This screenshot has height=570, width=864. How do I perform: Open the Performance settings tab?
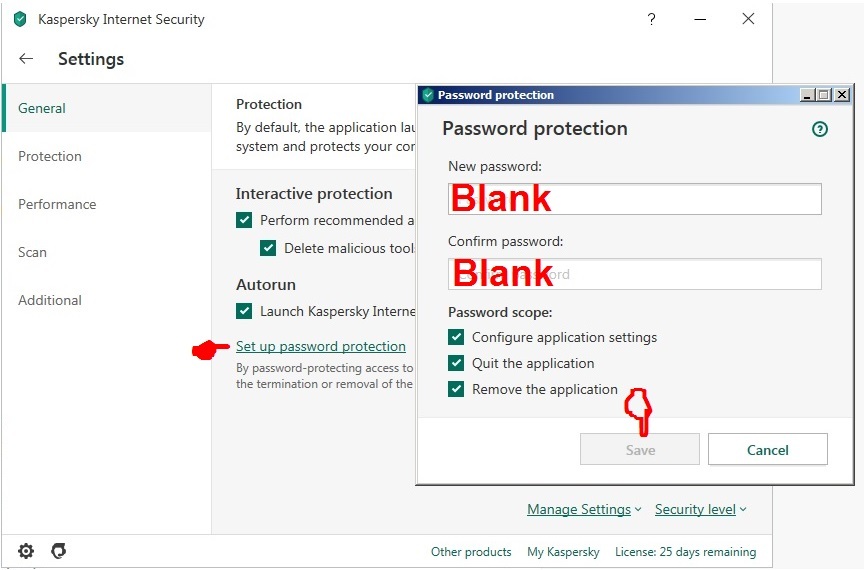pyautogui.click(x=57, y=204)
